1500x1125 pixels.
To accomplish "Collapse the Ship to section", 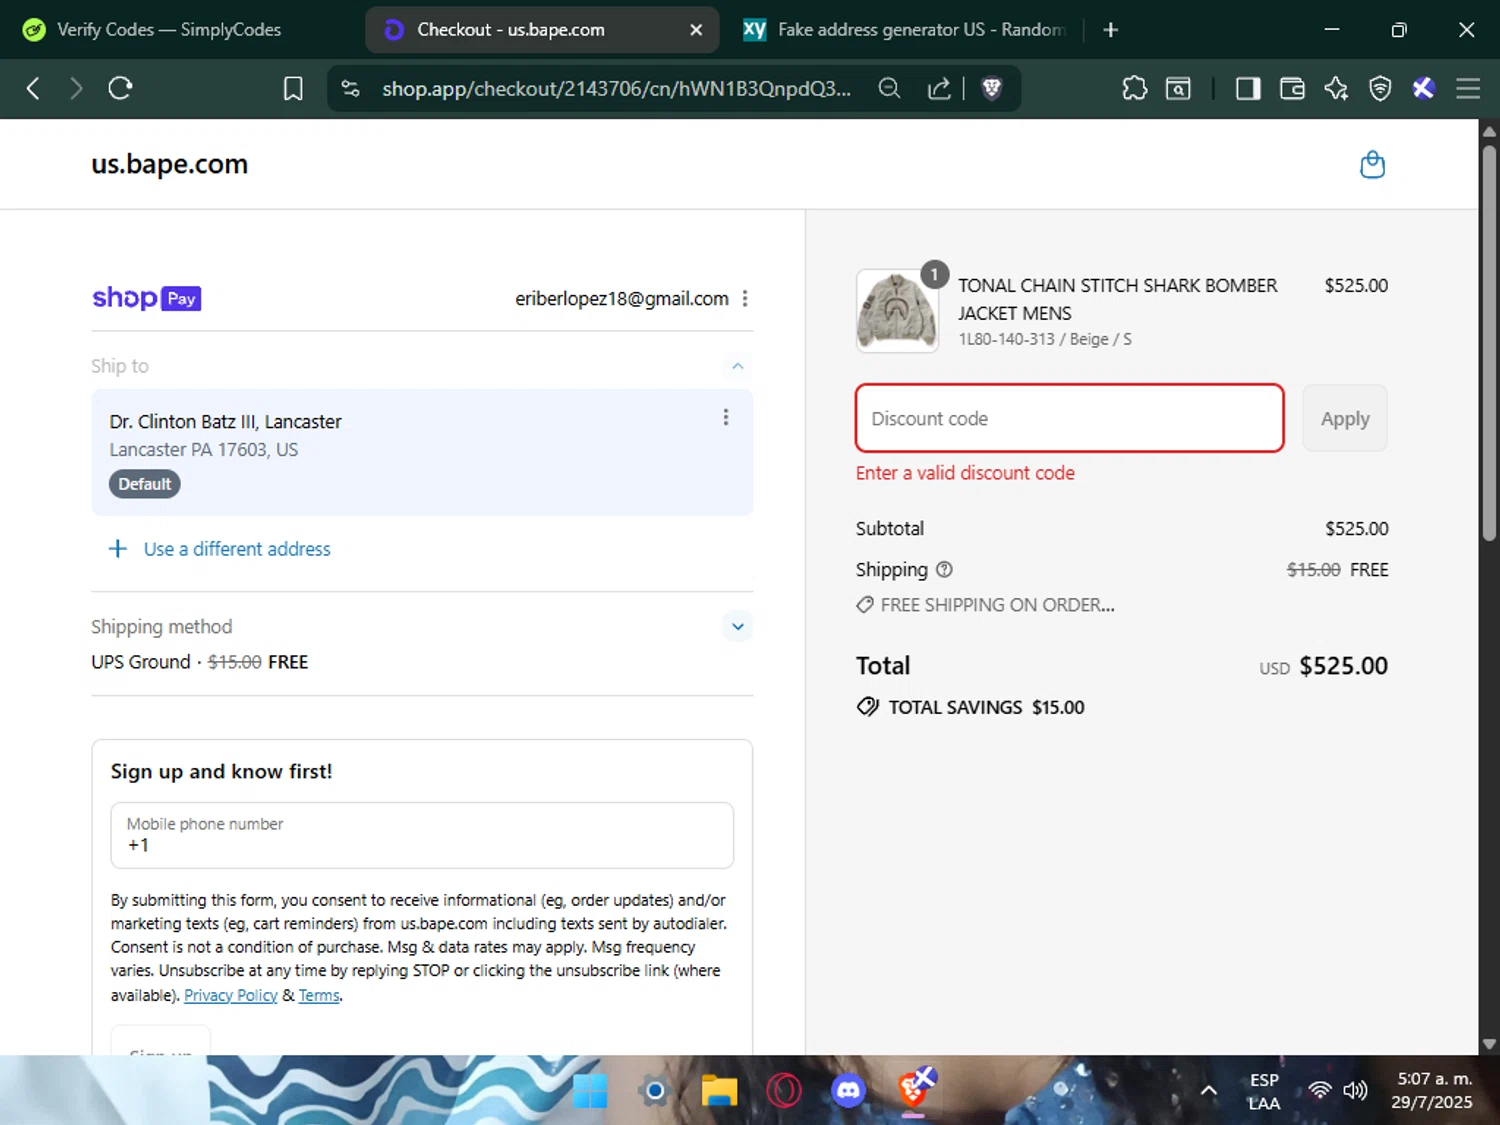I will pos(737,366).
